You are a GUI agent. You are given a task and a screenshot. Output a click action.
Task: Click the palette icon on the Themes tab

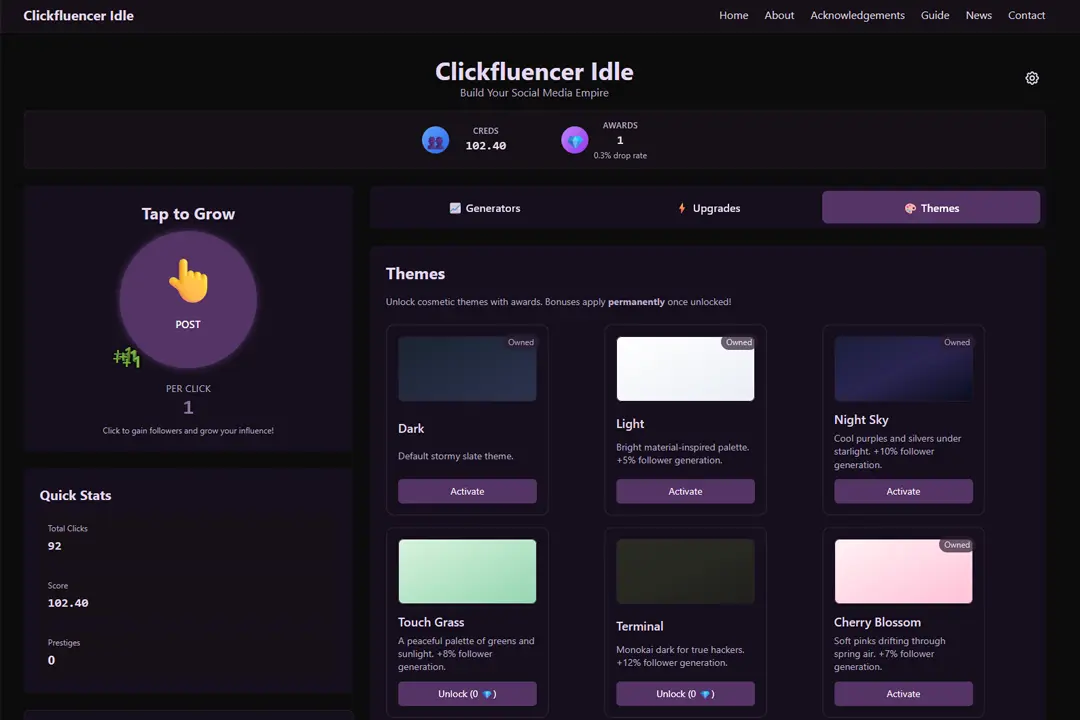click(911, 208)
